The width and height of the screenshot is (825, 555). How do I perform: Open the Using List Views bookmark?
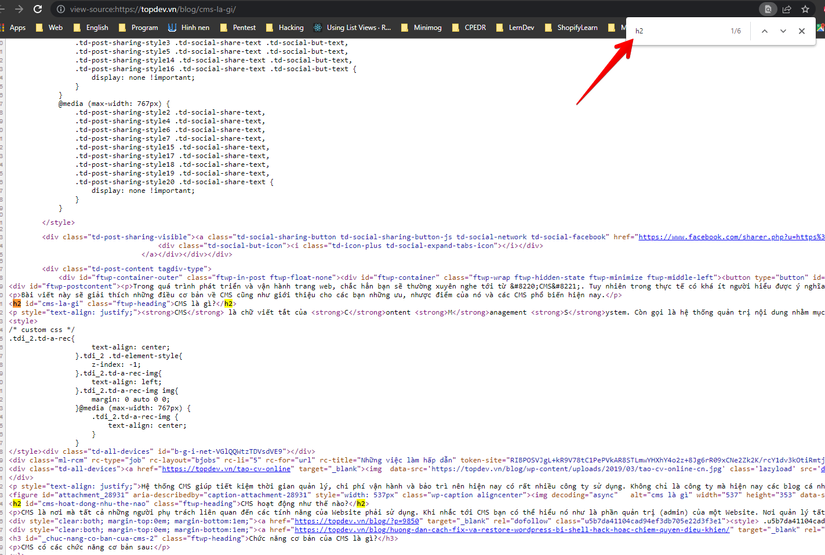coord(353,27)
